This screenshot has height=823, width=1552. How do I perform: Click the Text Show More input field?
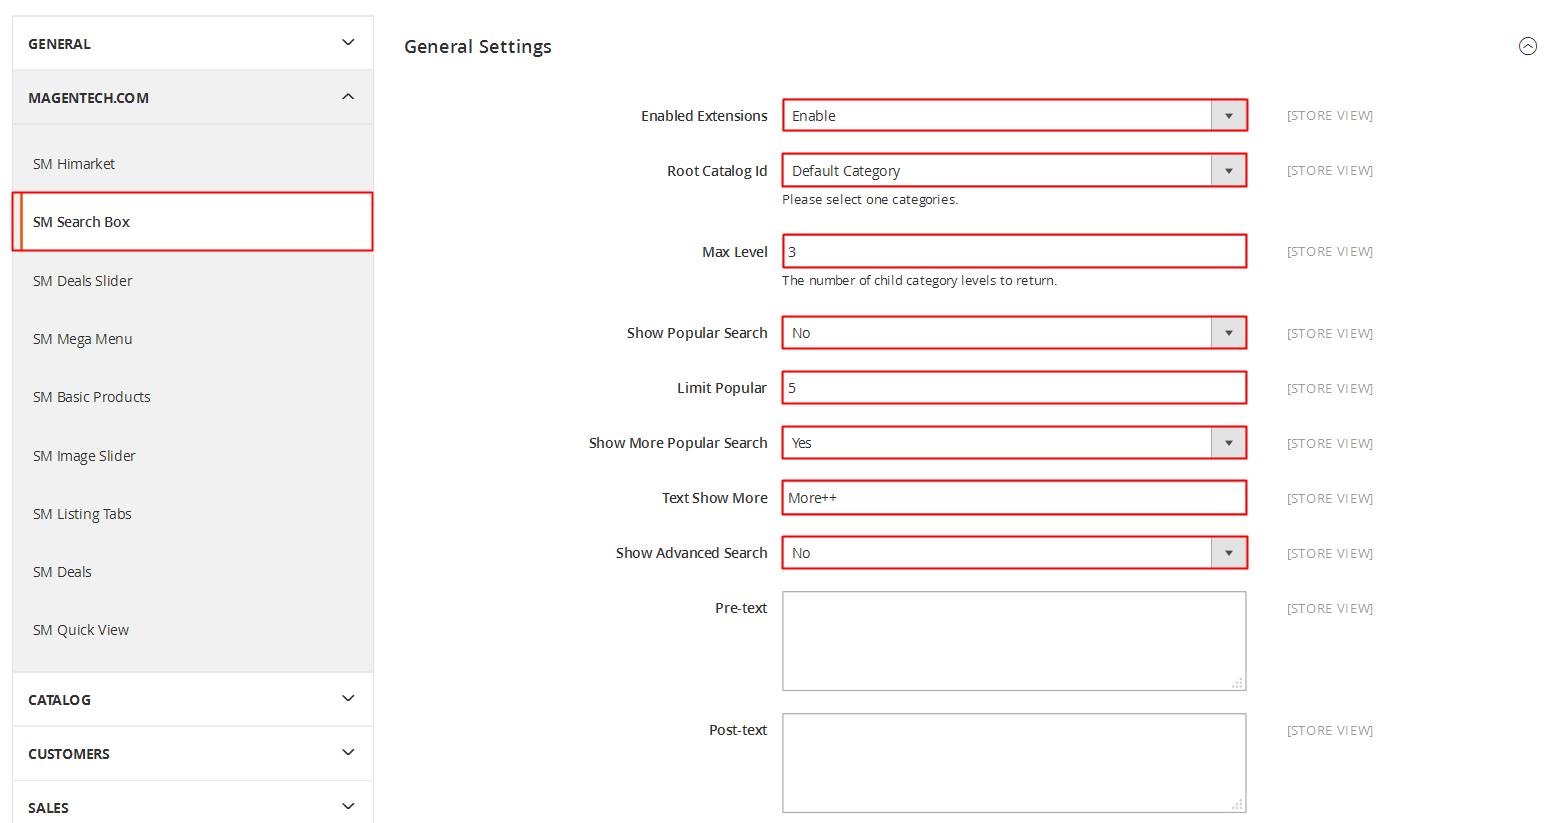coord(1014,497)
